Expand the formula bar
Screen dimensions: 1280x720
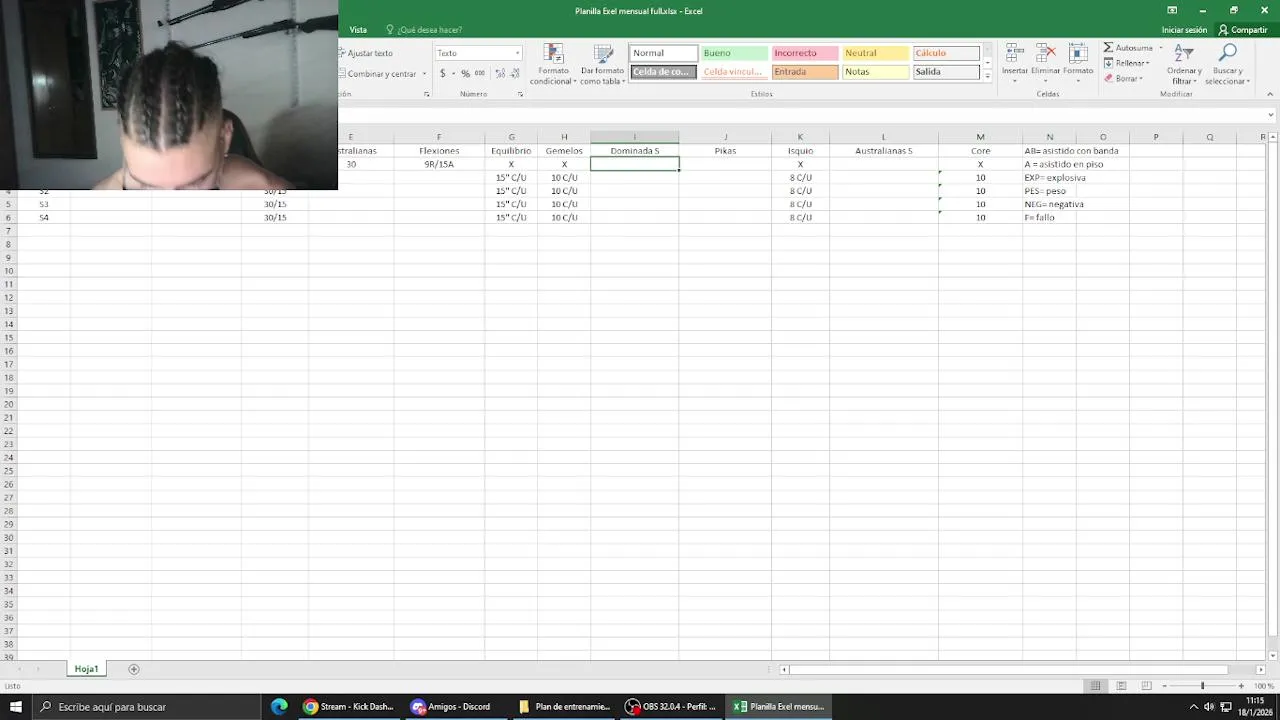coord(1271,115)
